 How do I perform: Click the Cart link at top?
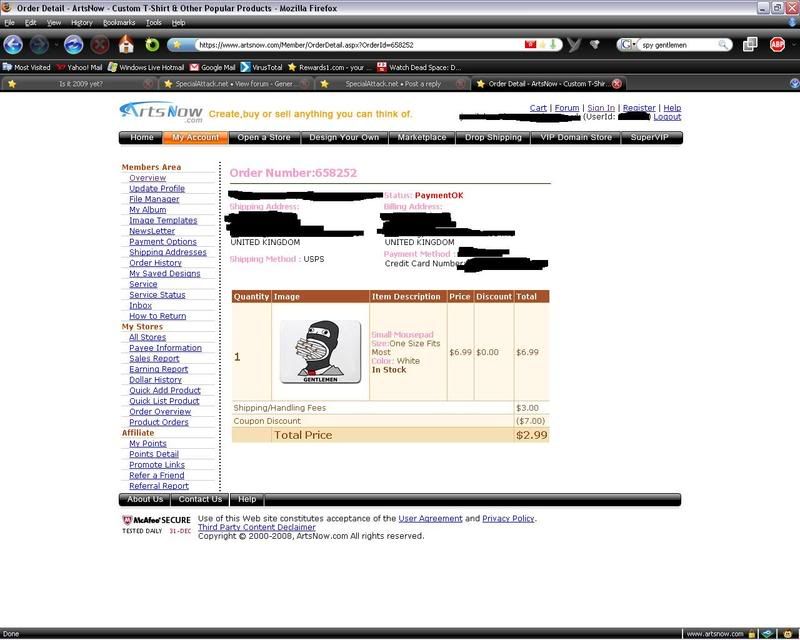[x=538, y=108]
